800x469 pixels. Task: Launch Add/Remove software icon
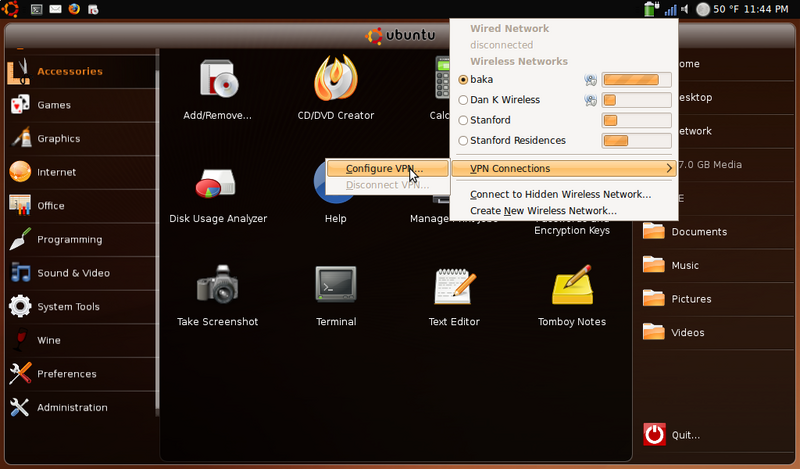(x=218, y=79)
